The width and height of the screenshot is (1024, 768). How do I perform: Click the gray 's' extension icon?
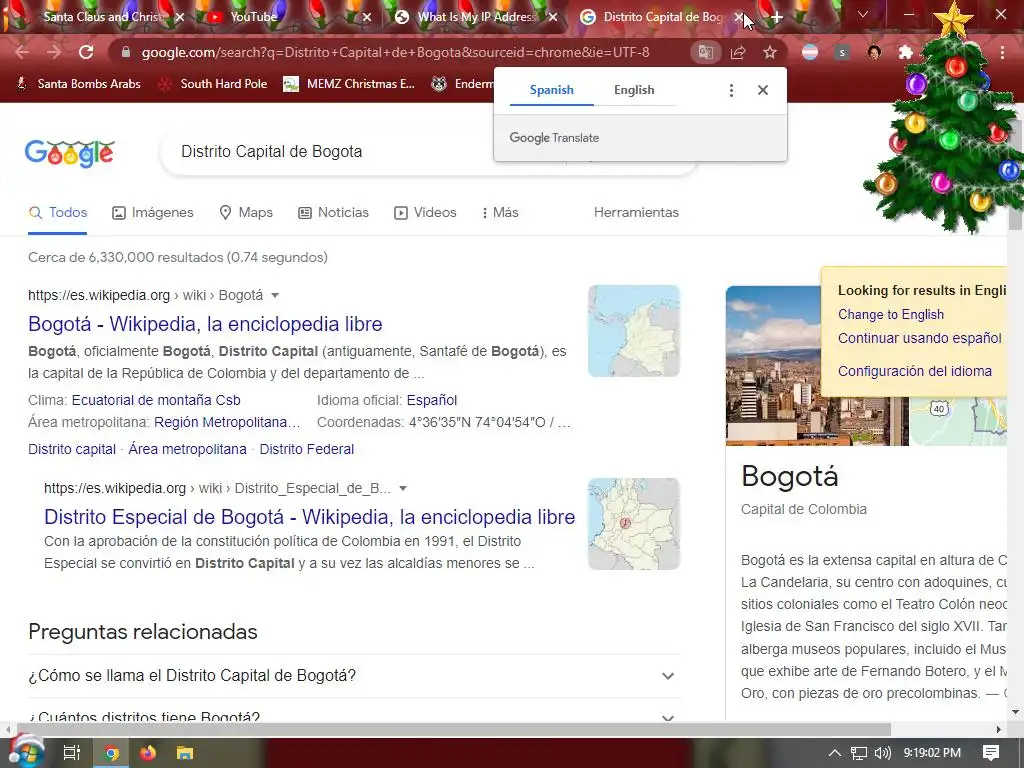(842, 52)
